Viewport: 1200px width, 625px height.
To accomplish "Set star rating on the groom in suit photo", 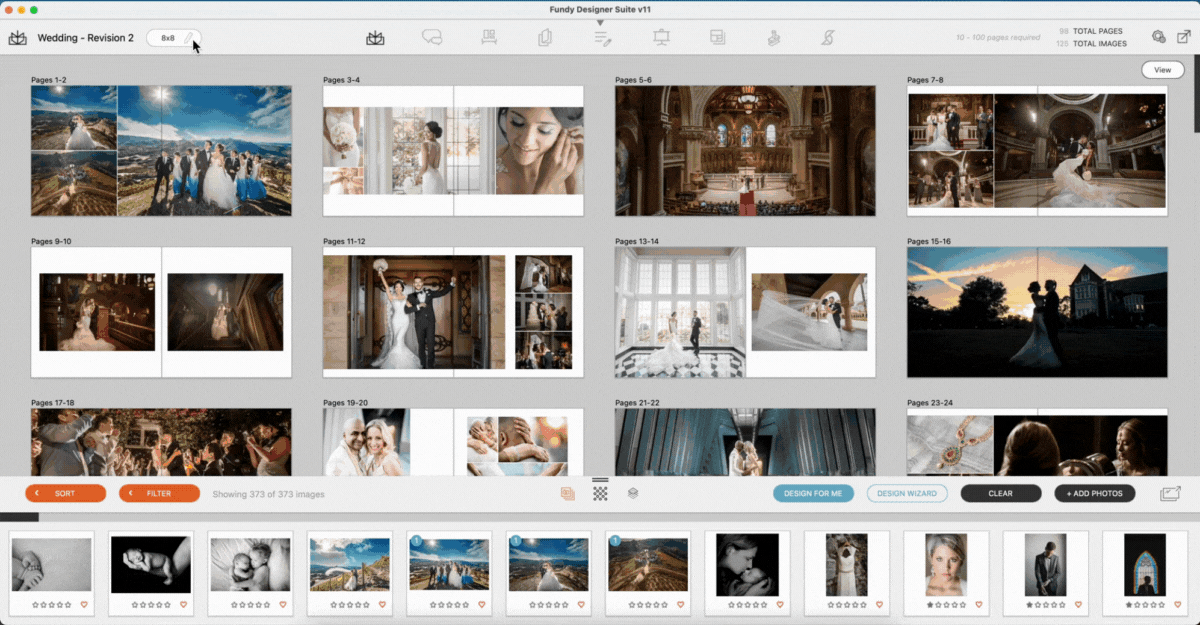I will tap(1047, 604).
